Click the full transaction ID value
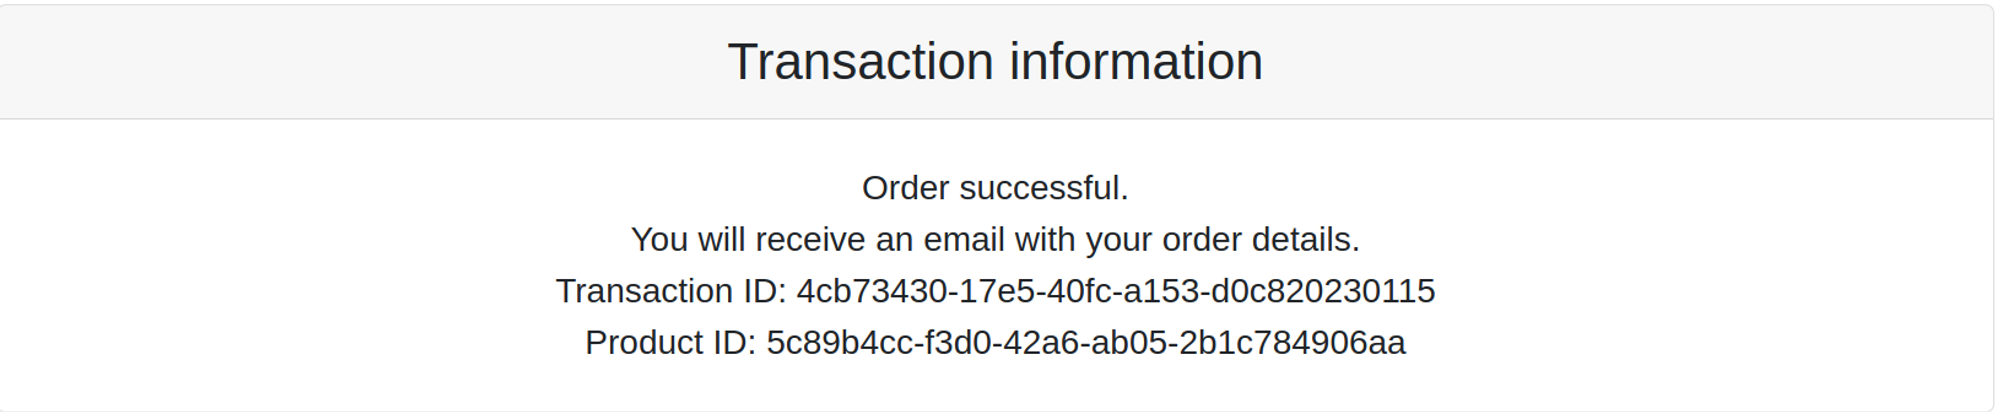Screen dimensions: 2000x412 [x=1115, y=291]
